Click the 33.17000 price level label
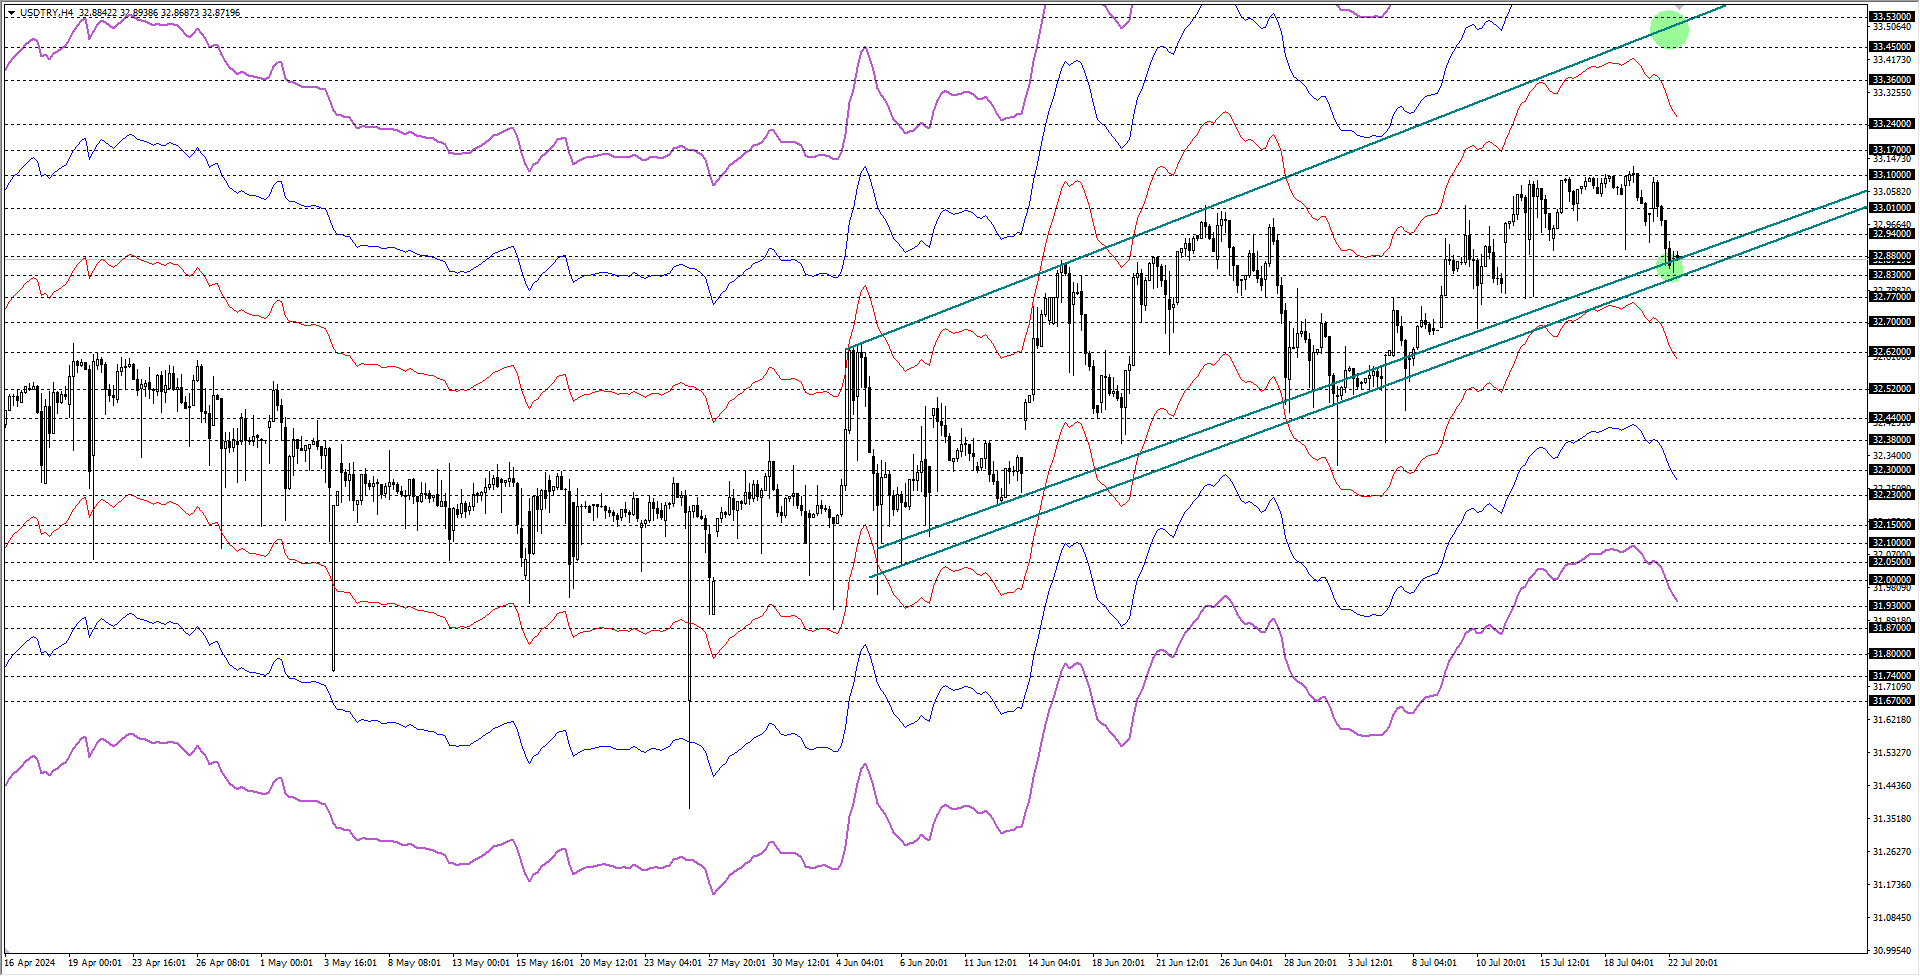Image resolution: width=1920 pixels, height=976 pixels. [x=1891, y=150]
